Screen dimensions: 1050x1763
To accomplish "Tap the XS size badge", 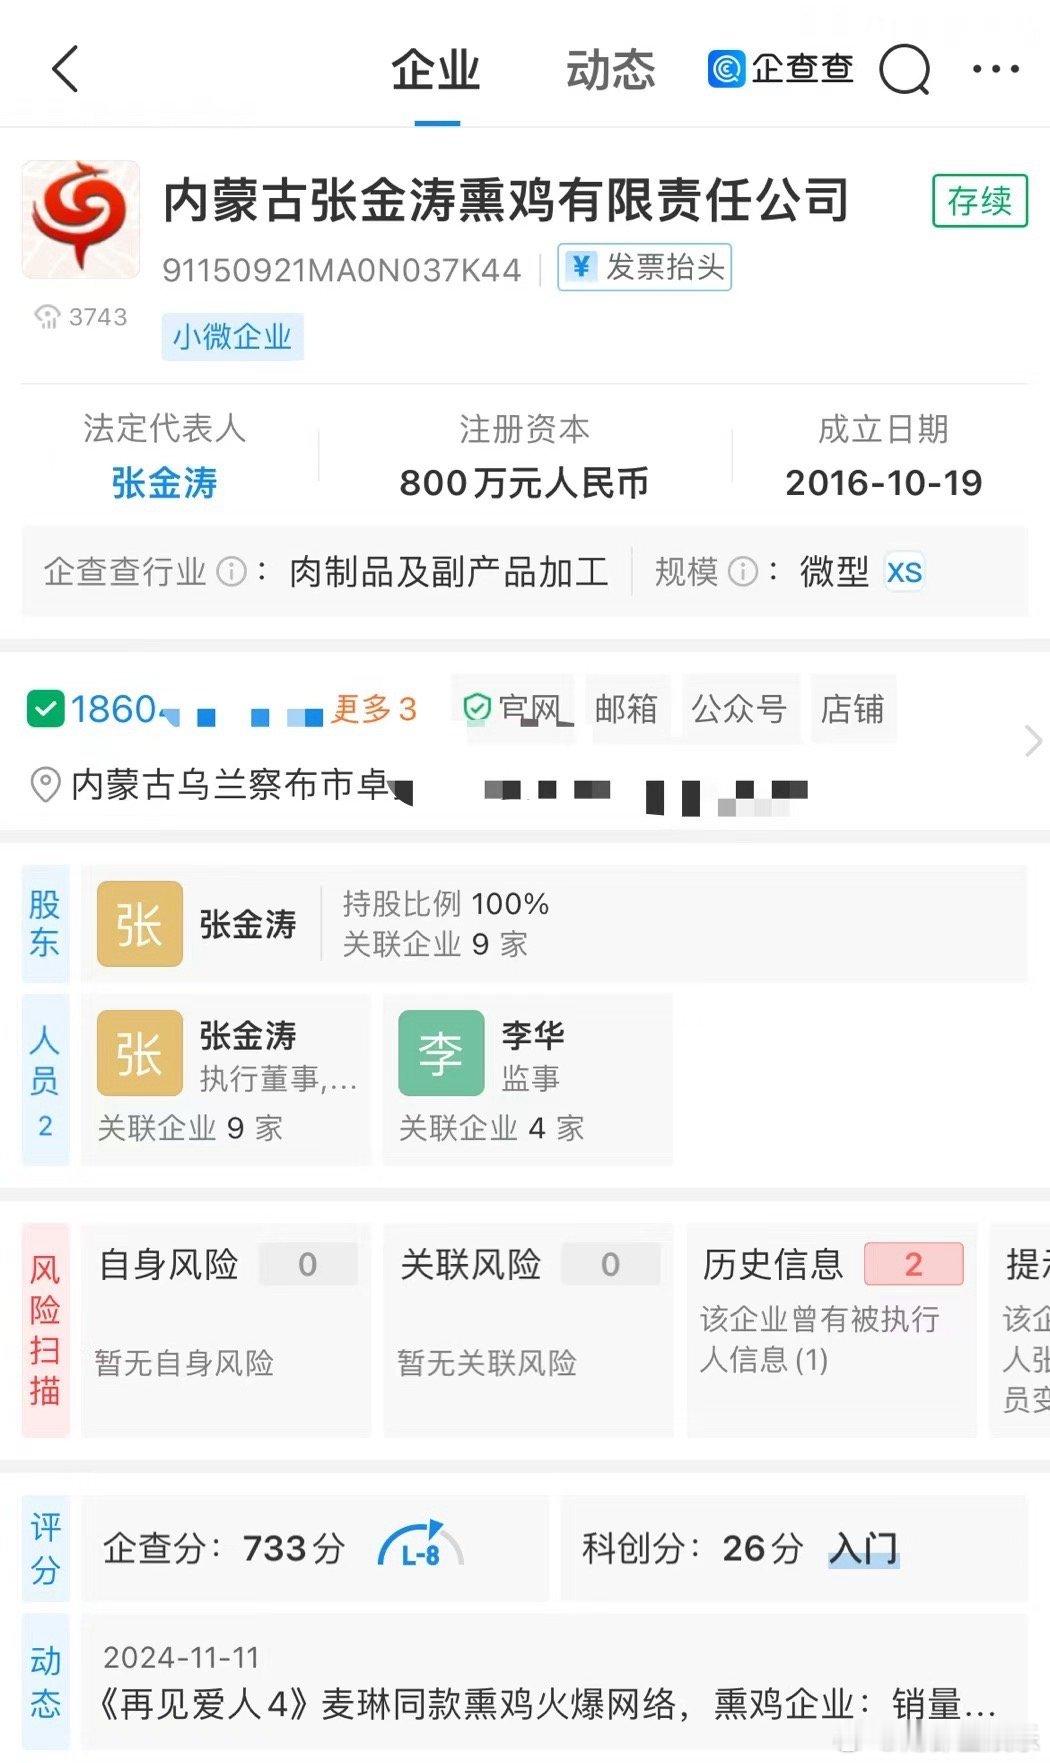I will tap(904, 572).
